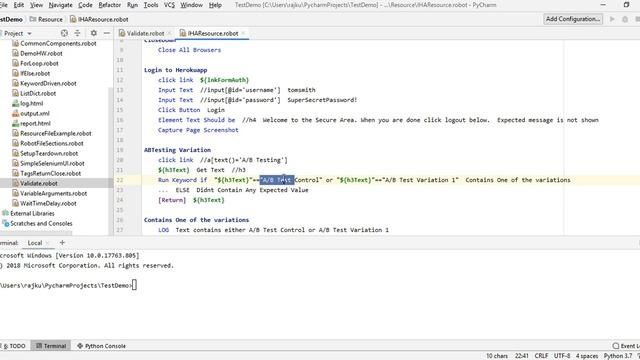Open CommonComponents.robot in project tree
The height and width of the screenshot is (360, 640).
point(58,43)
